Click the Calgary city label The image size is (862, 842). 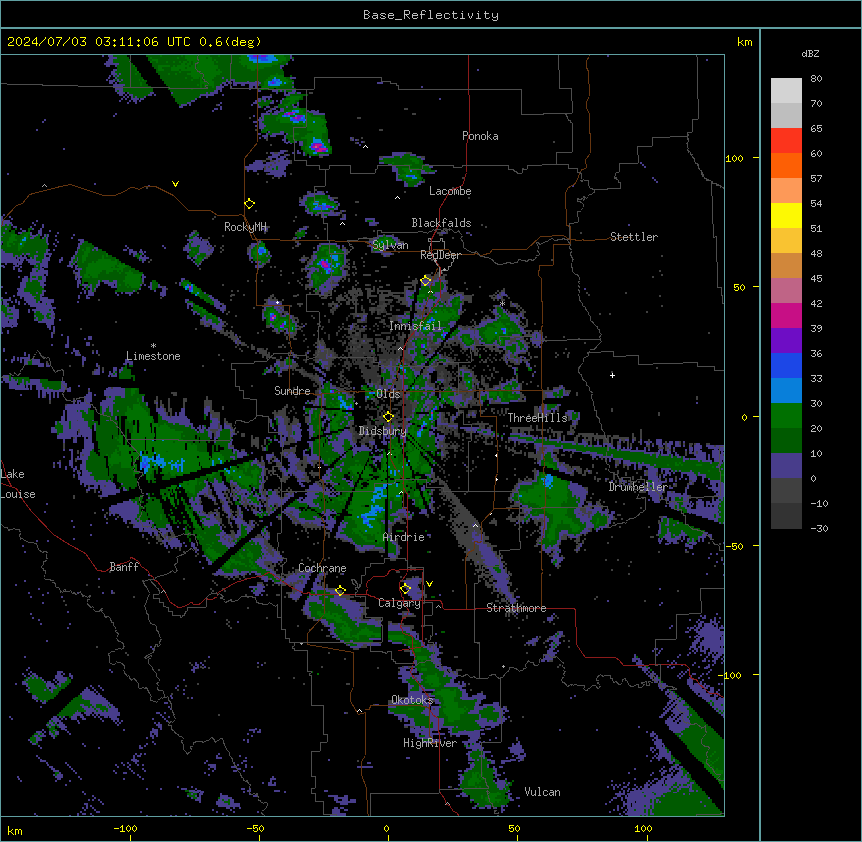[399, 603]
